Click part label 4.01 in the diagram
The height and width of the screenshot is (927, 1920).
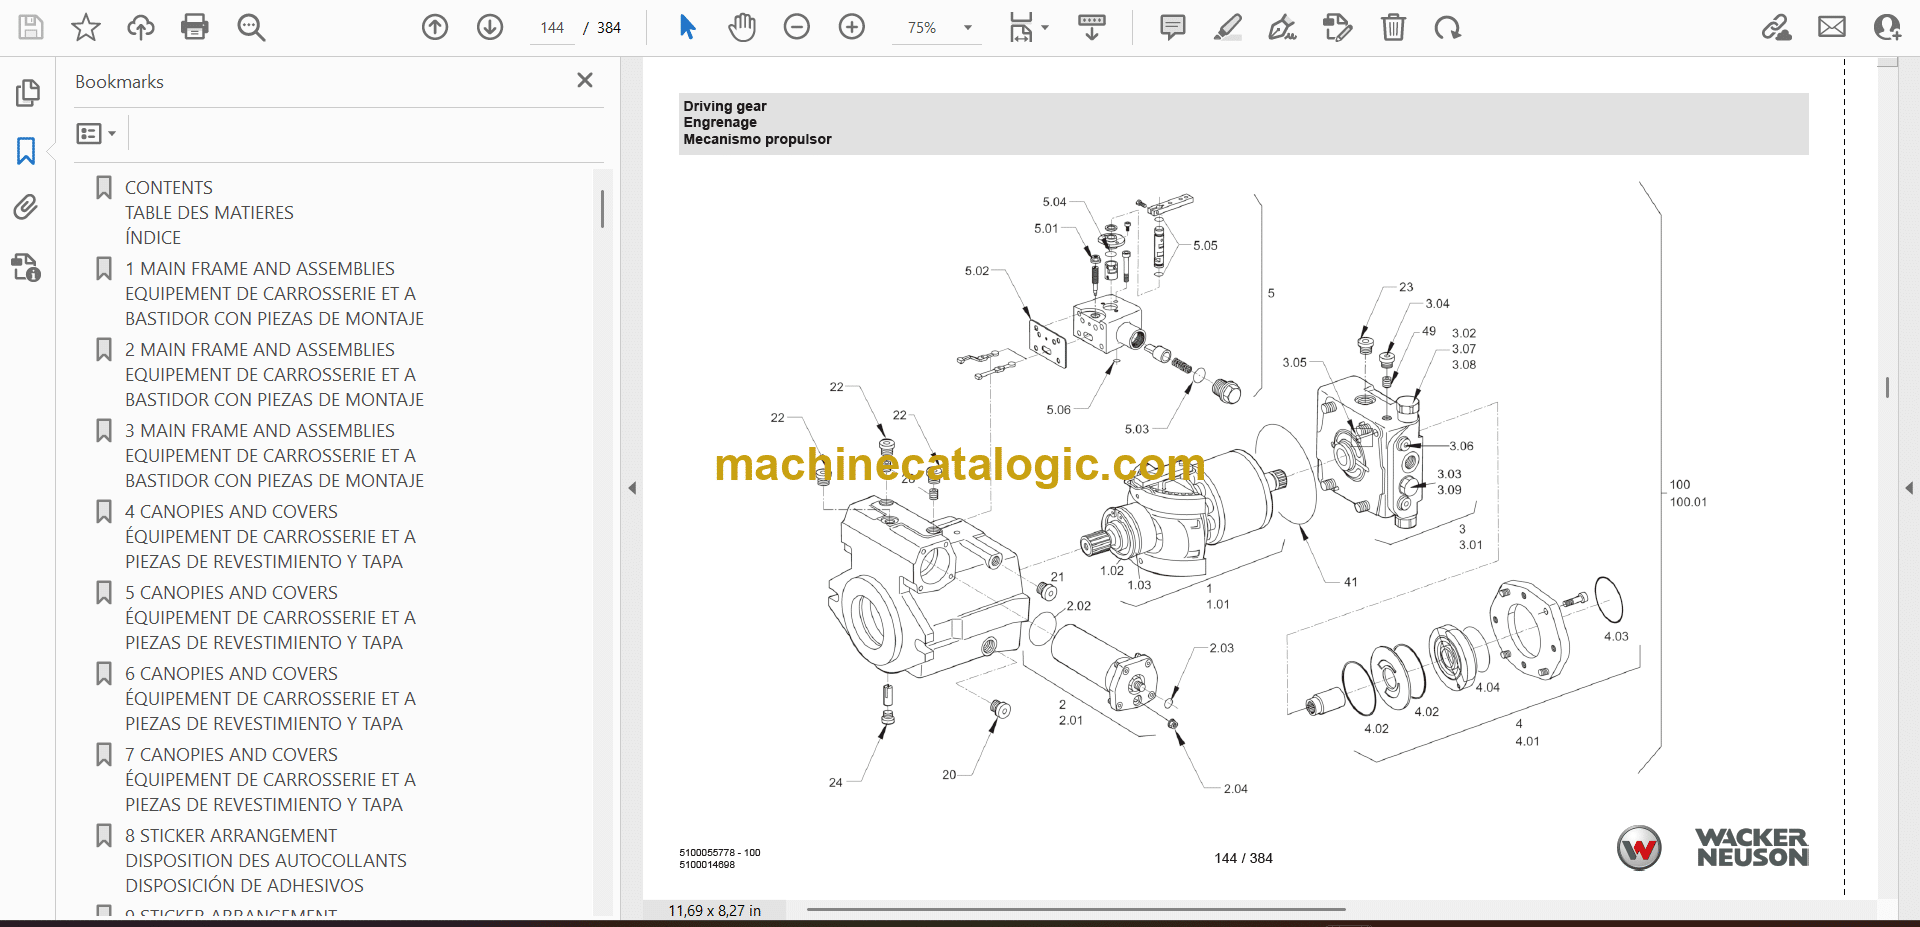(x=1527, y=741)
